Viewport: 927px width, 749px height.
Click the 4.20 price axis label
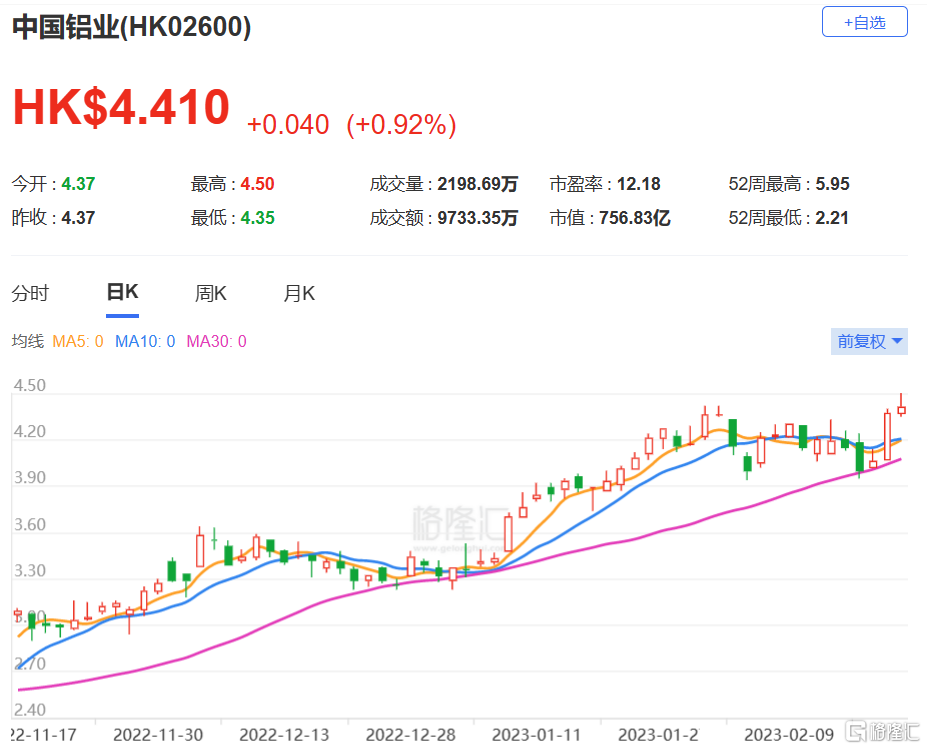[30, 432]
